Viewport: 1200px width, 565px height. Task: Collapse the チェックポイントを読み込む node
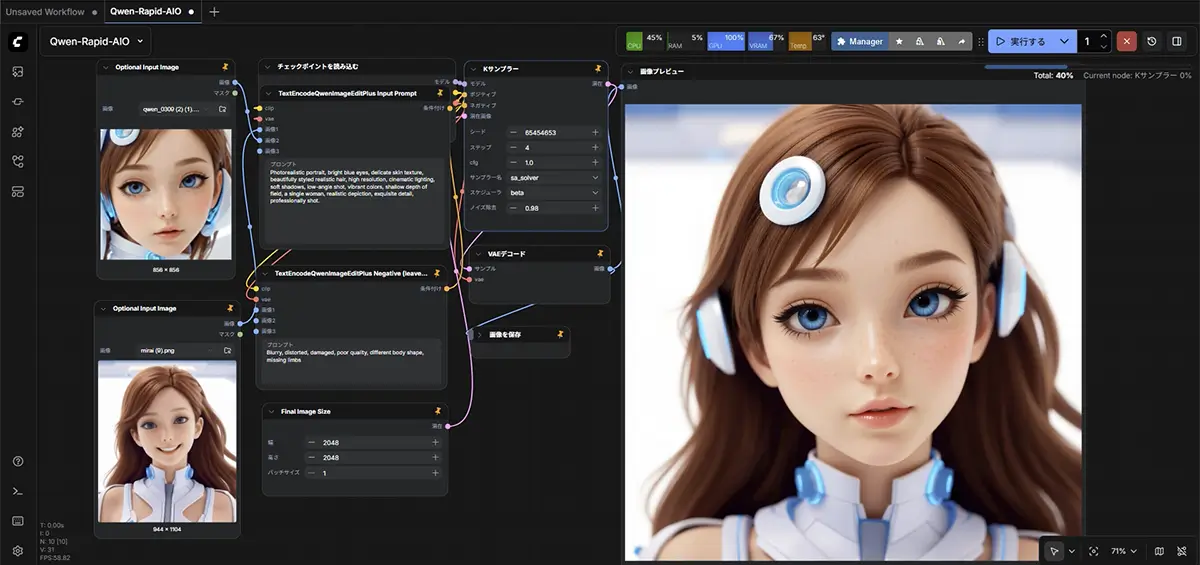coord(268,66)
